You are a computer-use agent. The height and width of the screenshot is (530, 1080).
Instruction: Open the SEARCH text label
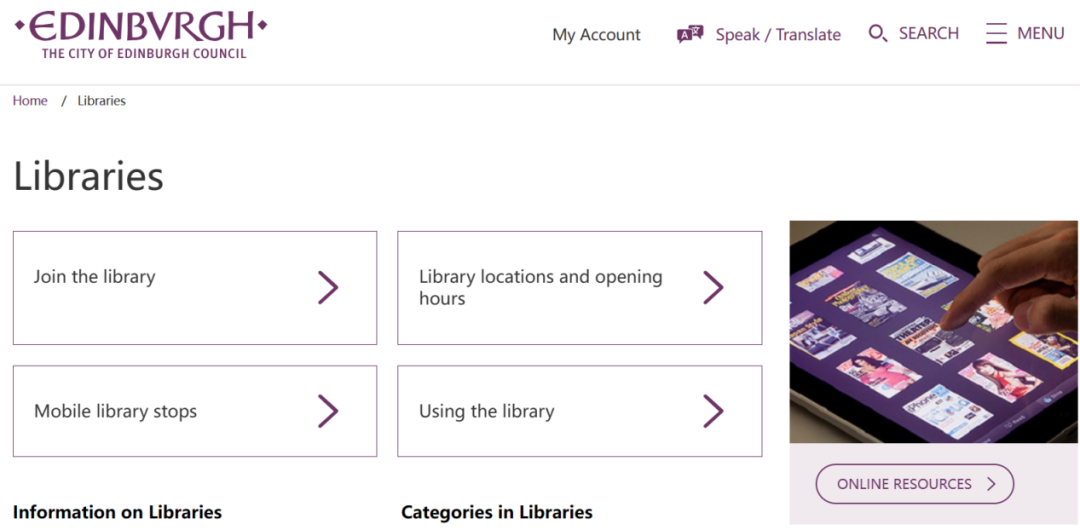928,33
